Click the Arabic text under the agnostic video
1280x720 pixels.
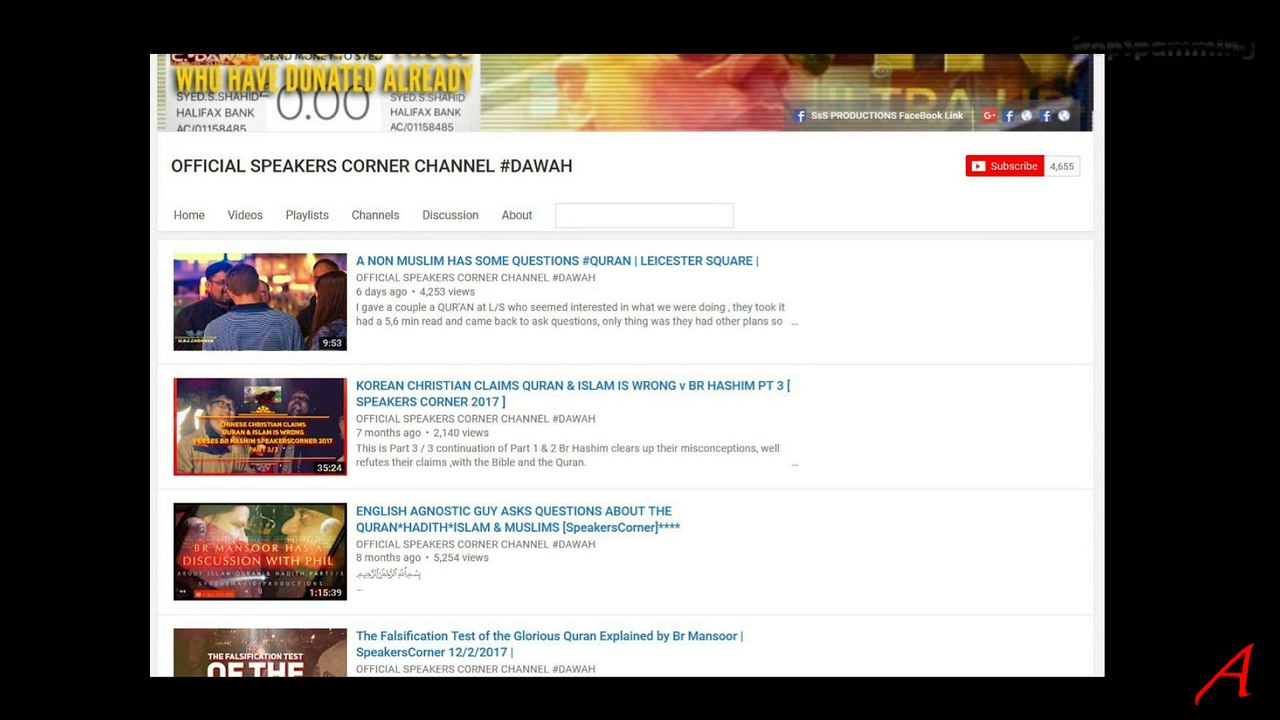point(389,574)
